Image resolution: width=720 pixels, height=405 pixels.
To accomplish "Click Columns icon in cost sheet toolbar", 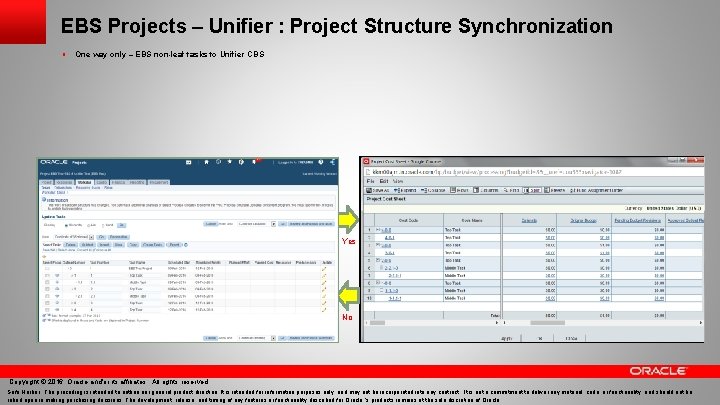I will click(x=476, y=190).
